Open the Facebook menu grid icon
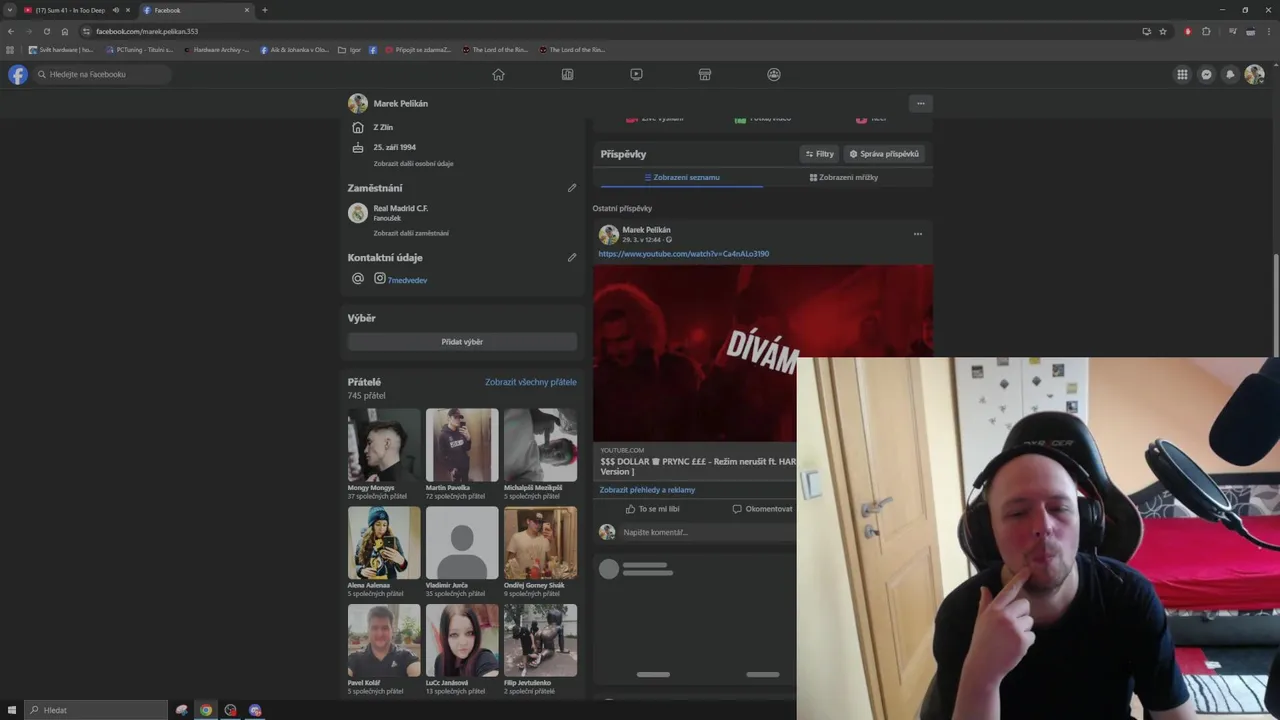Viewport: 1280px width, 720px height. 1182,74
